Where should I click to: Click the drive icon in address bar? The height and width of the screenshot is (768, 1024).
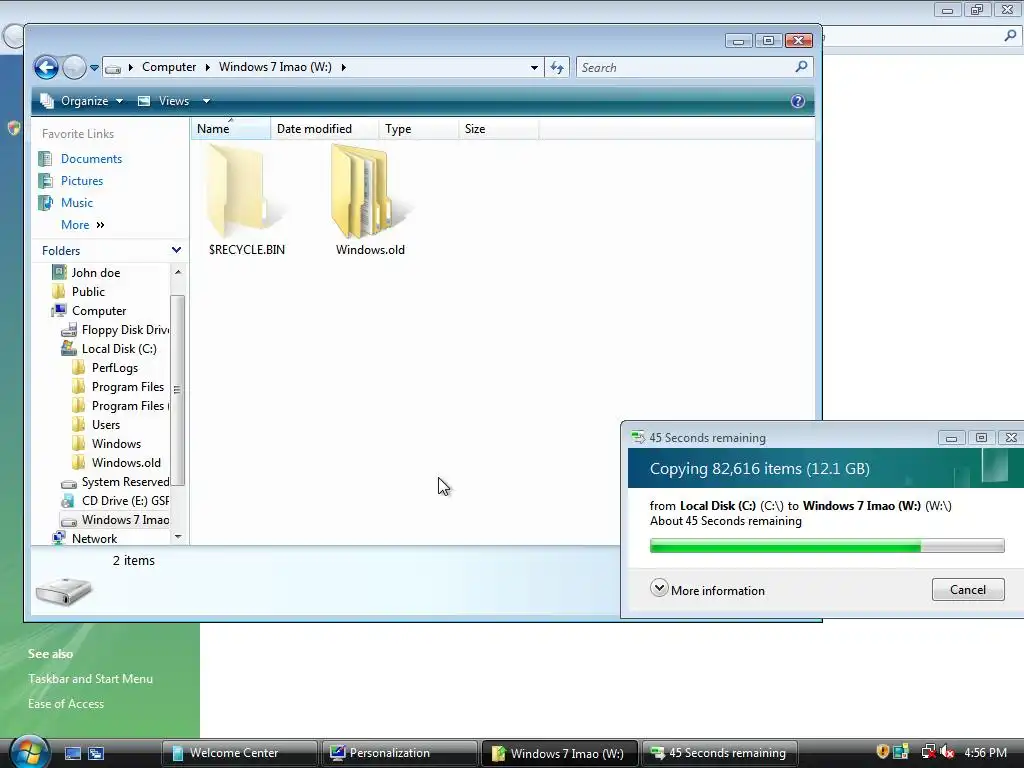[x=113, y=68]
